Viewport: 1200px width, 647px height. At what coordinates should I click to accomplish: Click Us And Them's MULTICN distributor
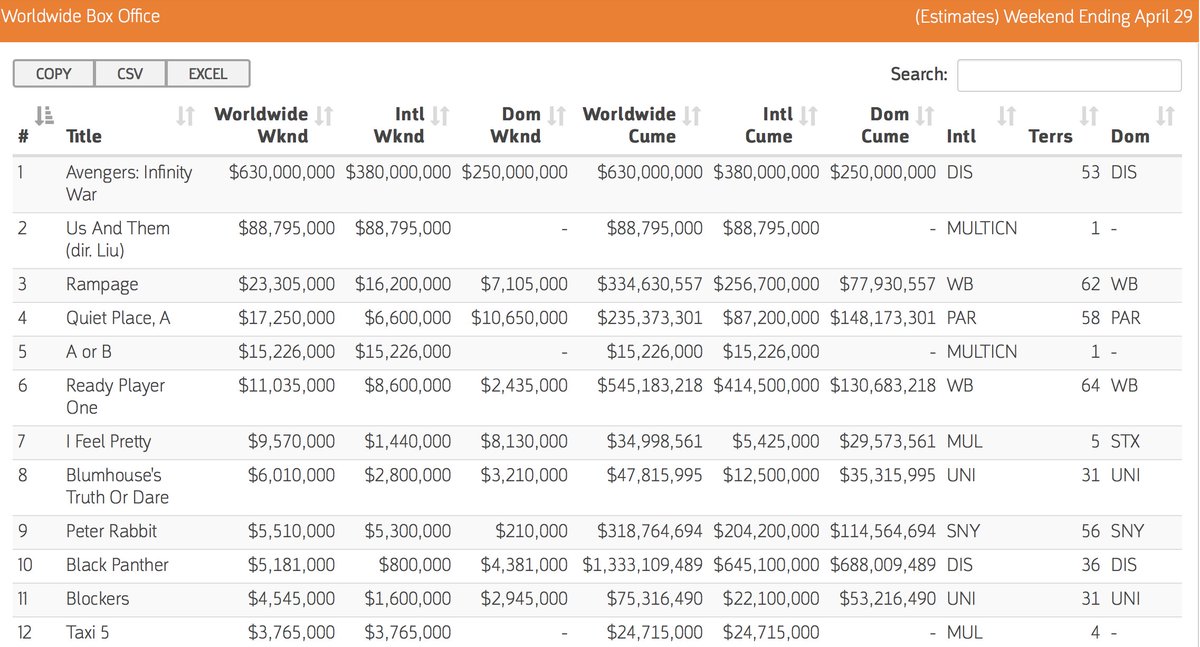pyautogui.click(x=981, y=228)
